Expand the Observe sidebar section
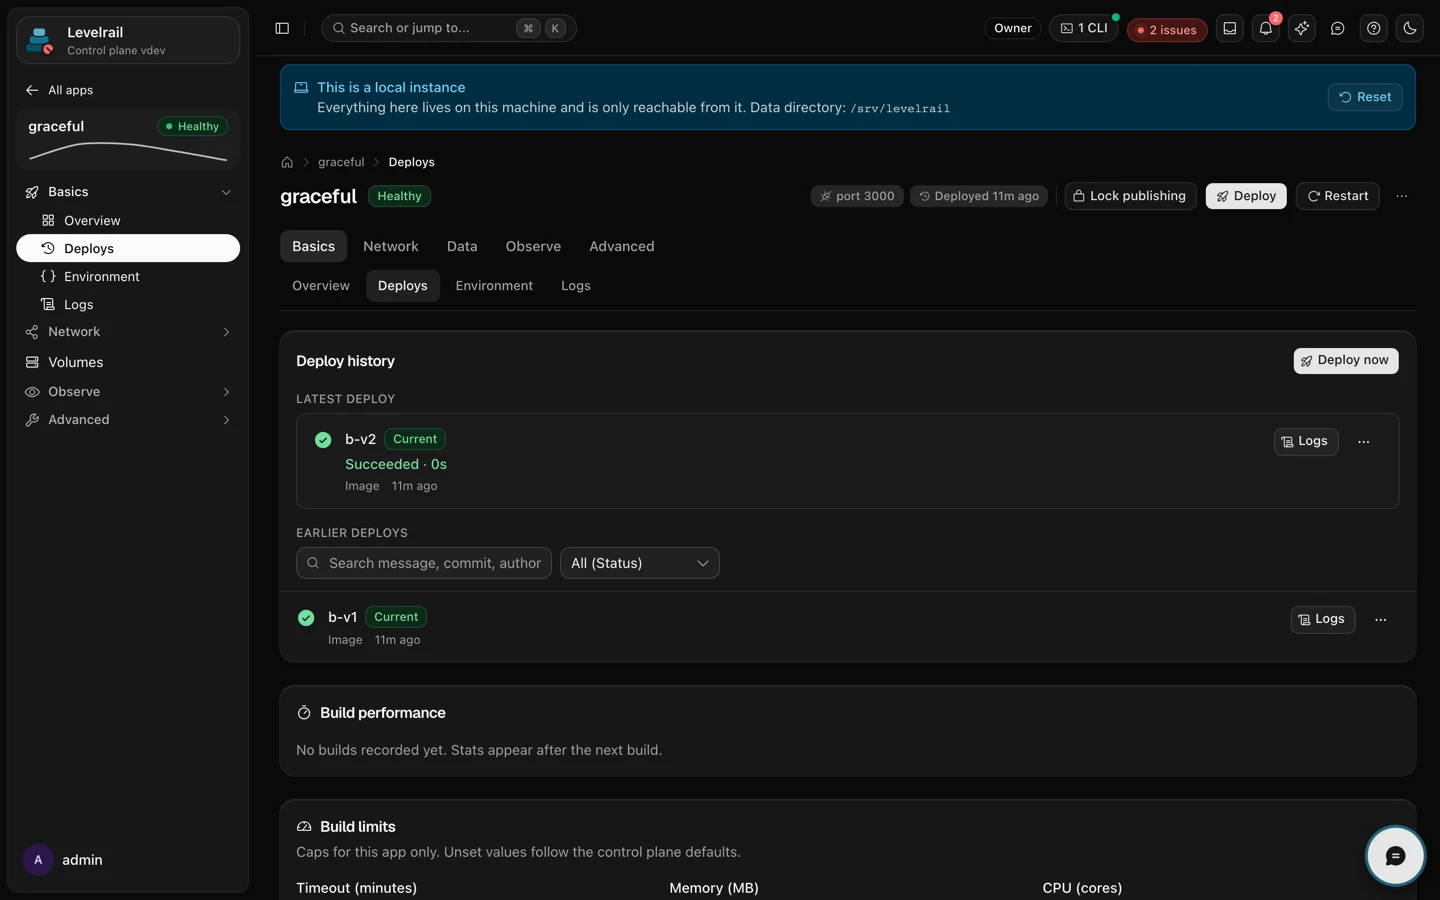The width and height of the screenshot is (1440, 900). tap(128, 392)
